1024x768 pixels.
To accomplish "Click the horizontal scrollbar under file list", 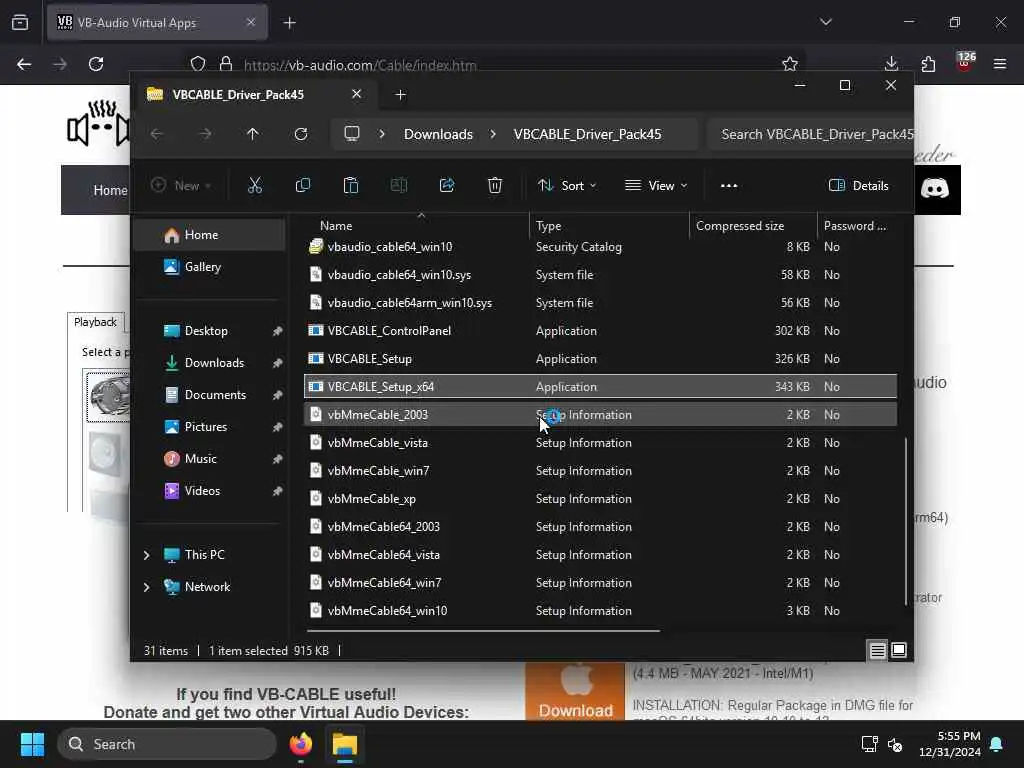I will 483,631.
